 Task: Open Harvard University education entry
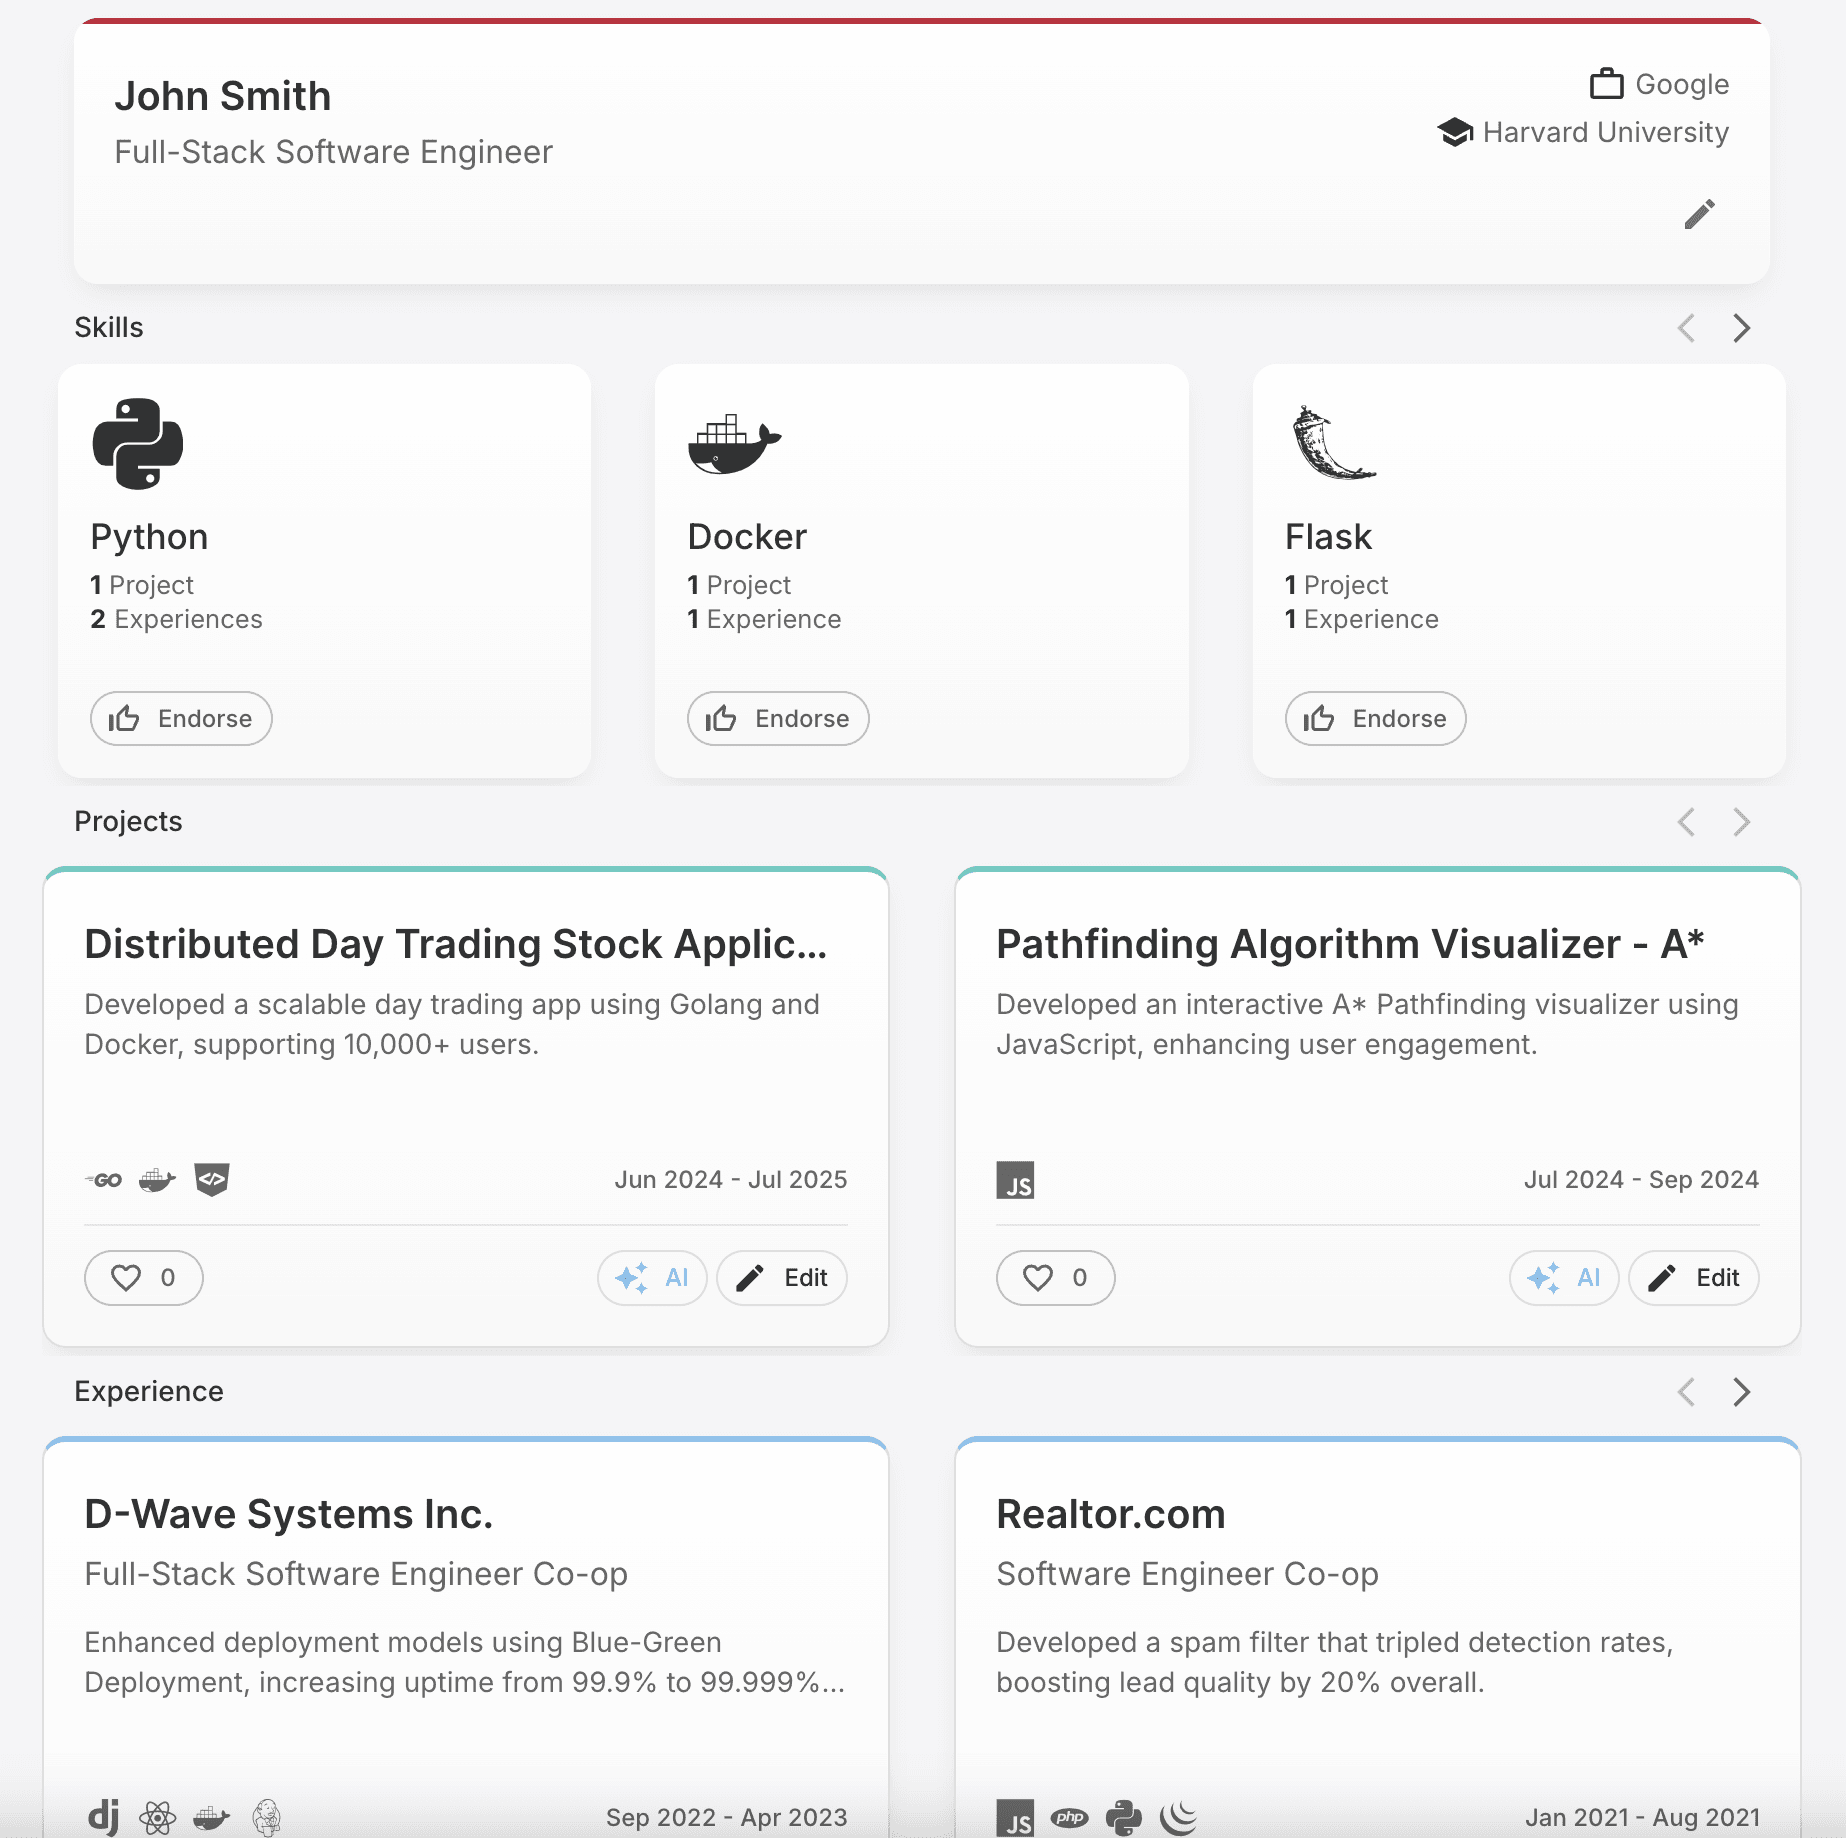pyautogui.click(x=1583, y=132)
